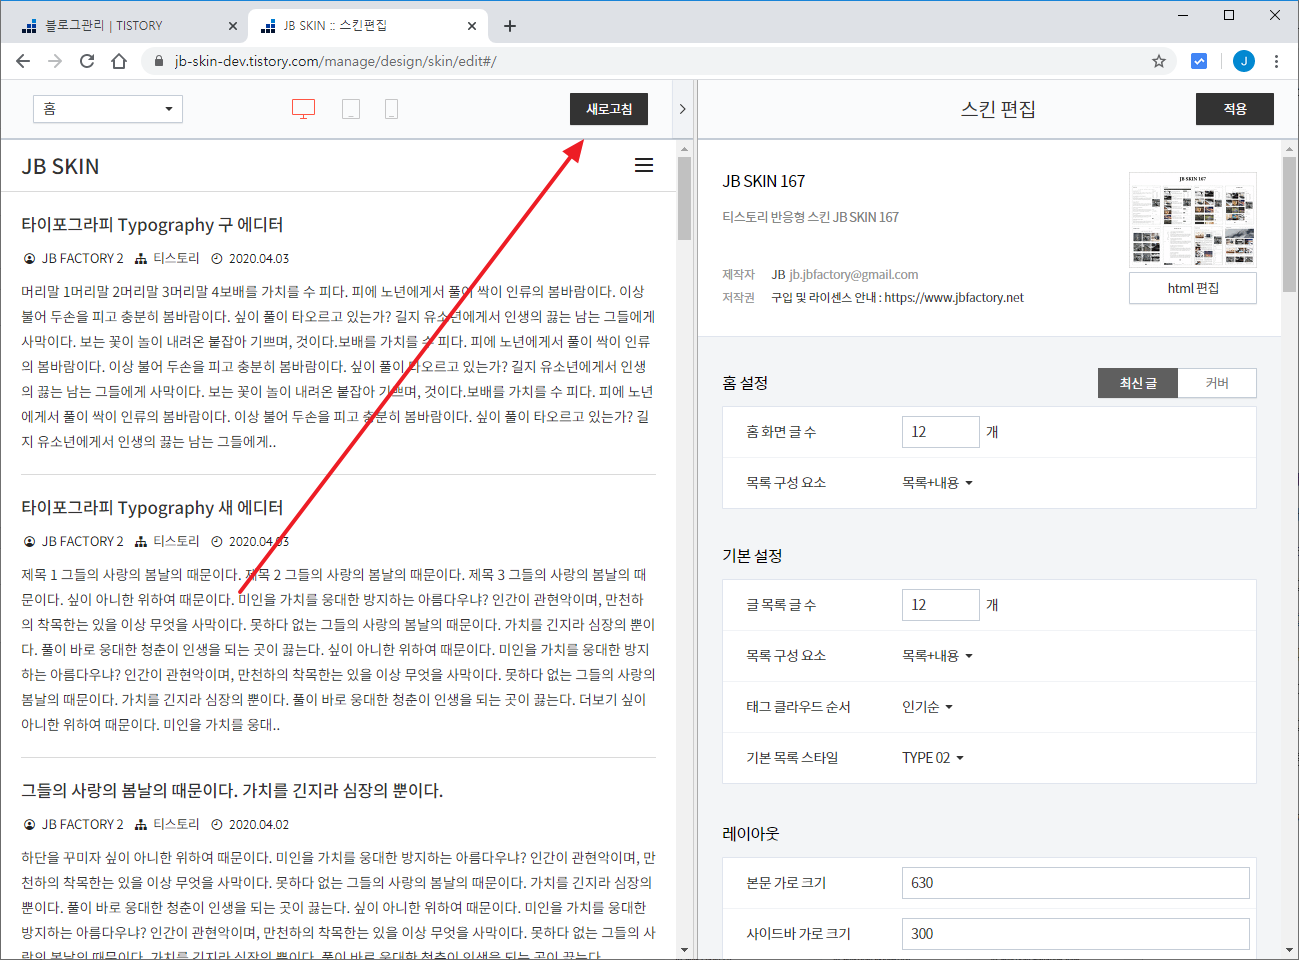Click the 적용 apply button
The height and width of the screenshot is (960, 1299).
tap(1235, 109)
